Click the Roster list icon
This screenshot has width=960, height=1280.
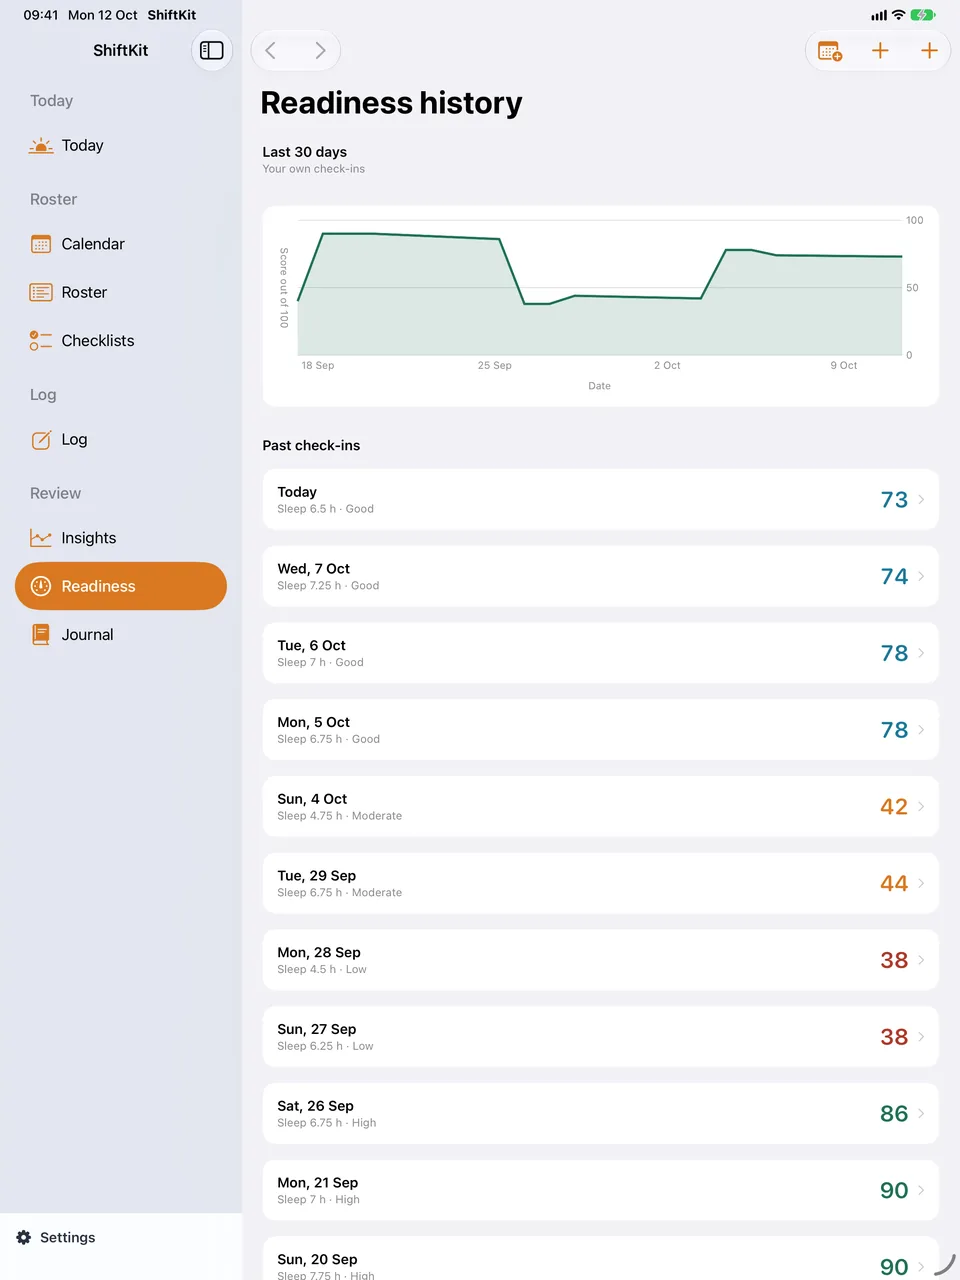coord(41,292)
